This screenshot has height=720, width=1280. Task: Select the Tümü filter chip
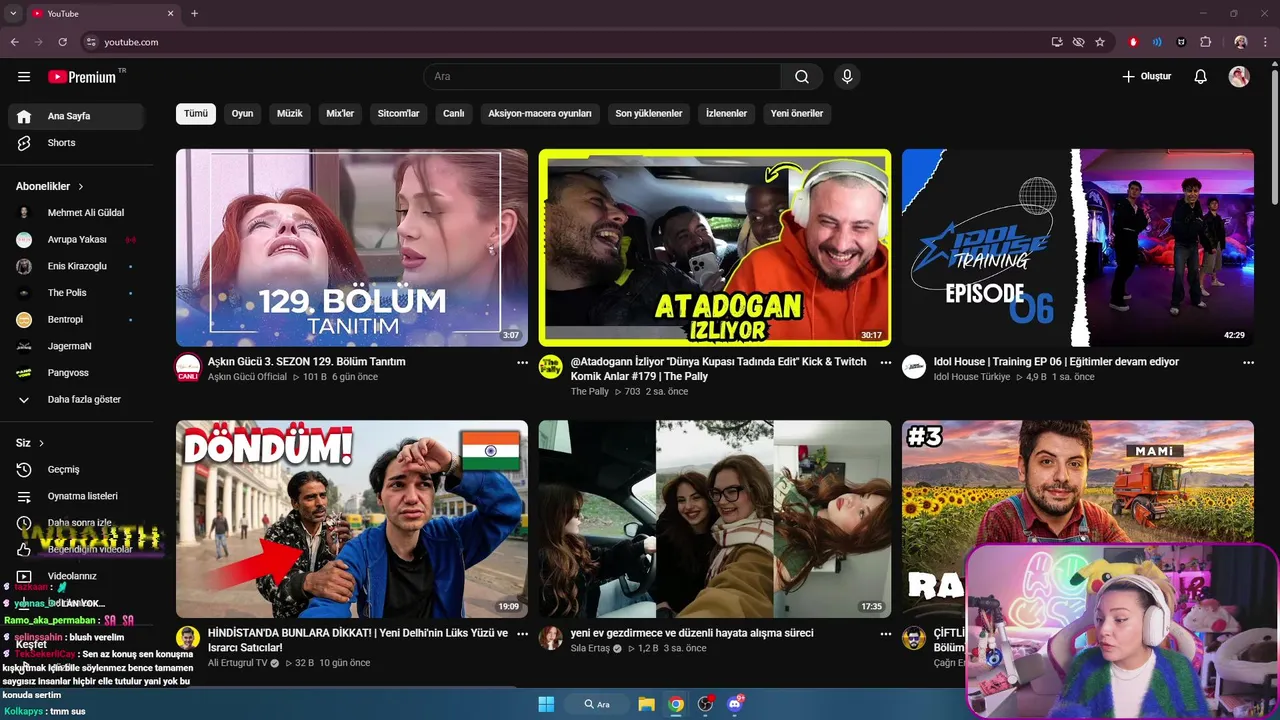pyautogui.click(x=196, y=113)
